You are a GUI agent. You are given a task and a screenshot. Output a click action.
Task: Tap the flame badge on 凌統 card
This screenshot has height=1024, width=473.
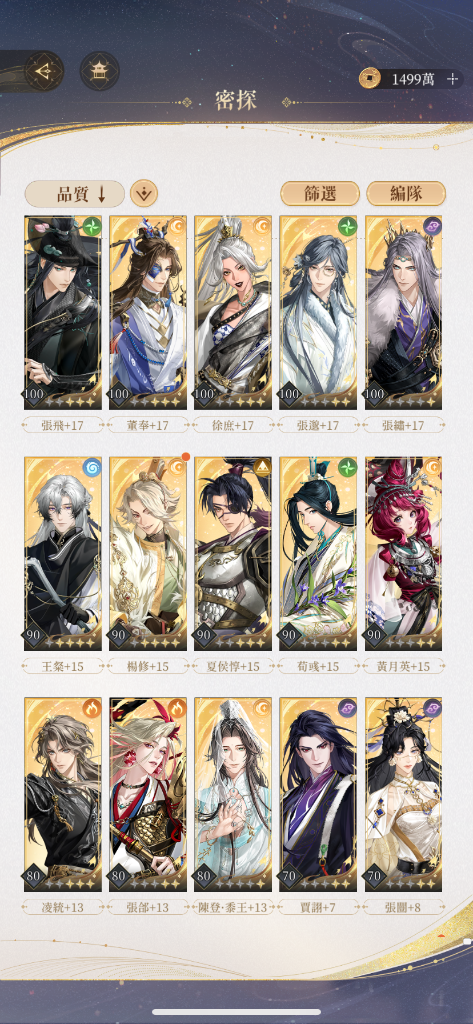point(91,708)
